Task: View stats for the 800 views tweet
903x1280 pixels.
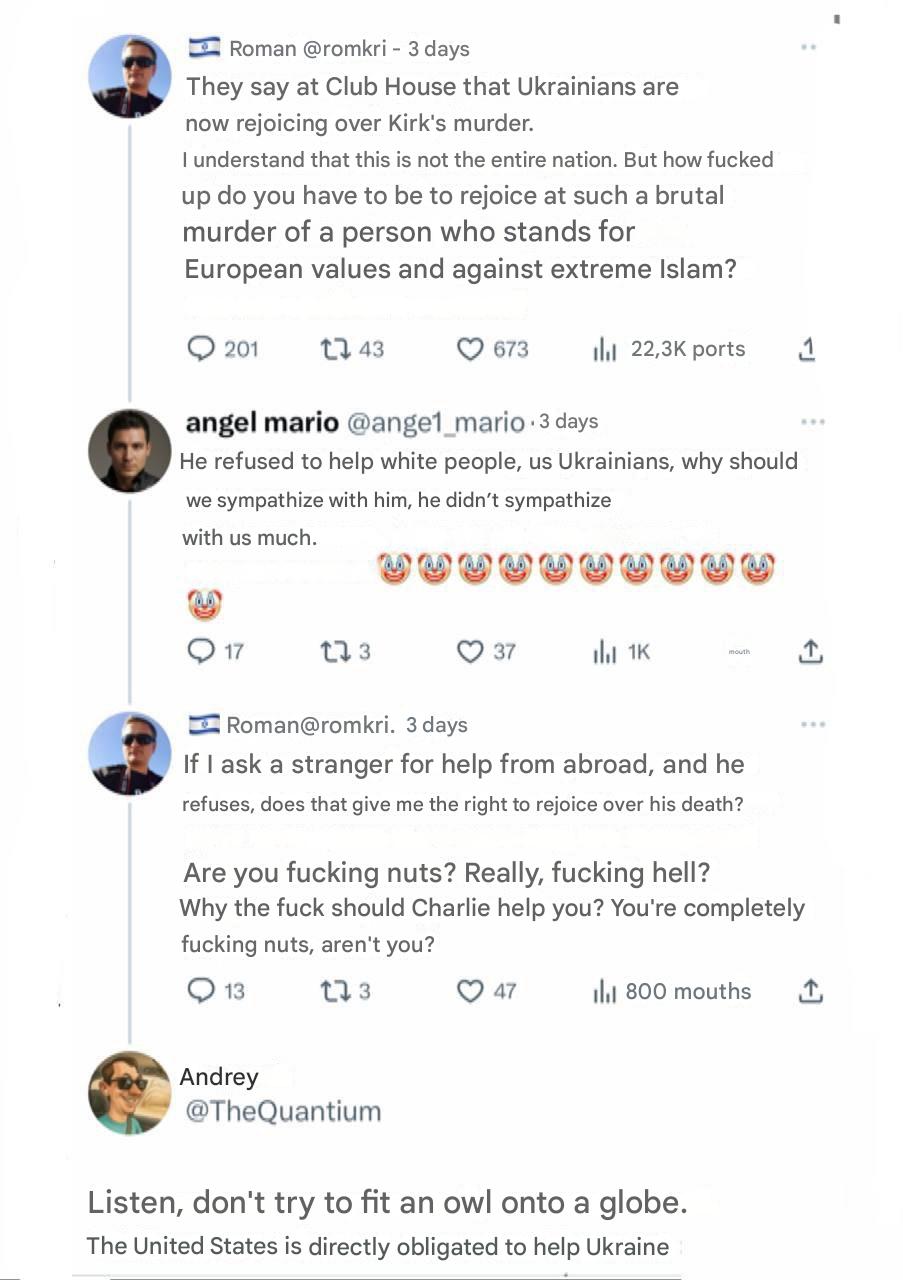Action: 605,991
